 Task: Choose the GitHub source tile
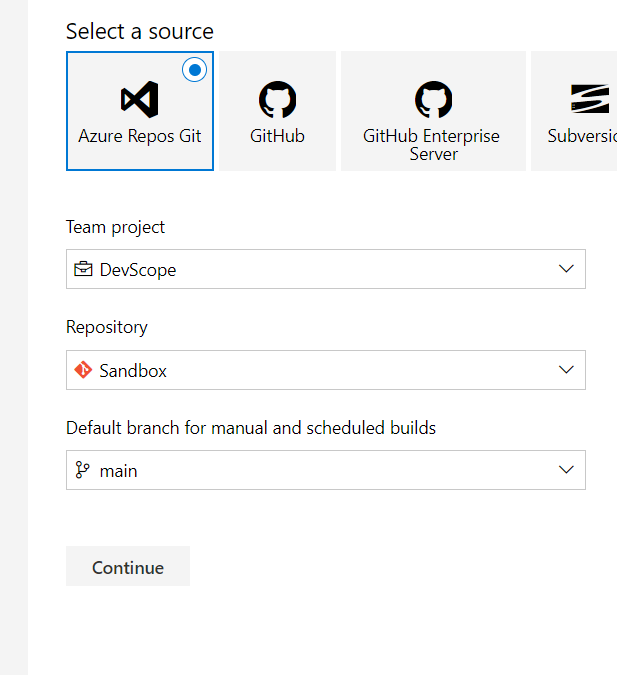tap(277, 111)
